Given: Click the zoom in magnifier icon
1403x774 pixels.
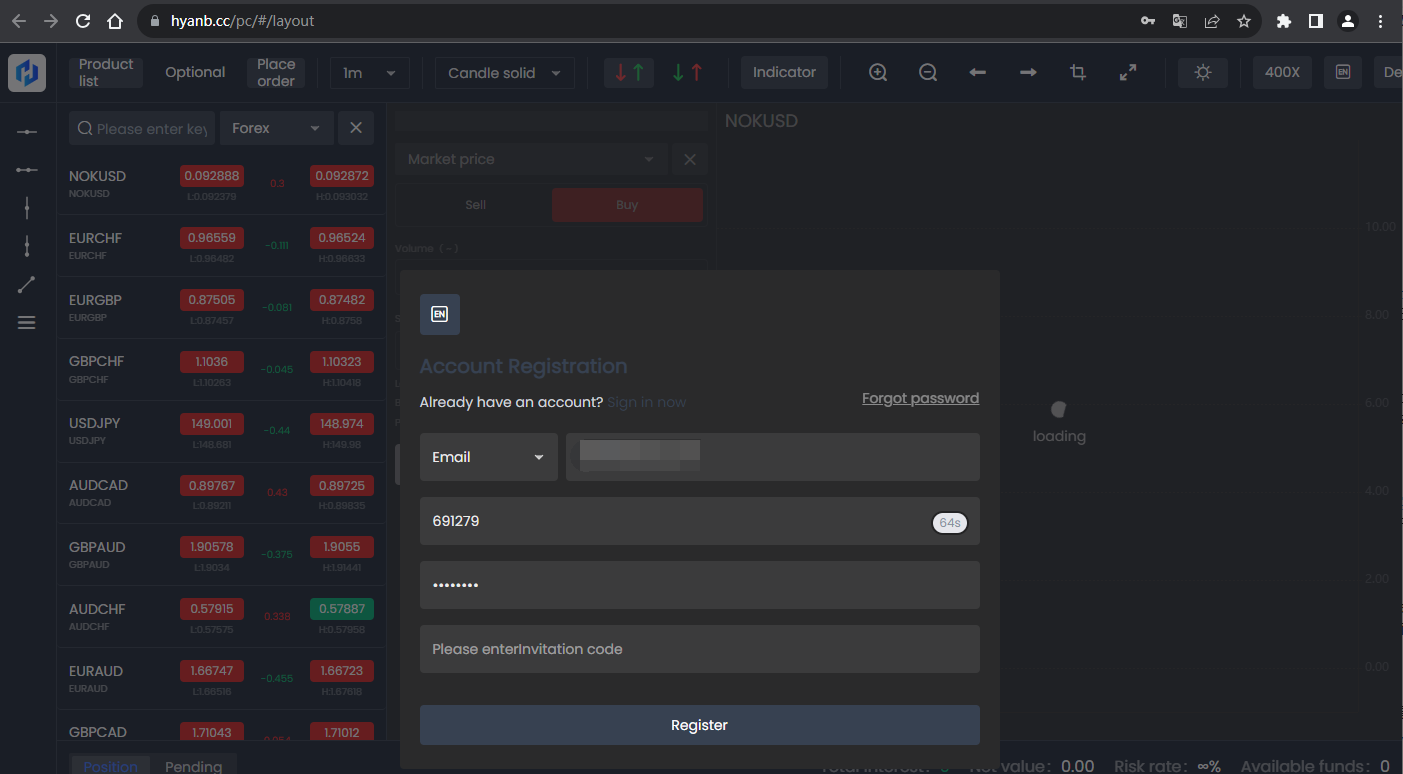Looking at the screenshot, I should click(x=878, y=72).
